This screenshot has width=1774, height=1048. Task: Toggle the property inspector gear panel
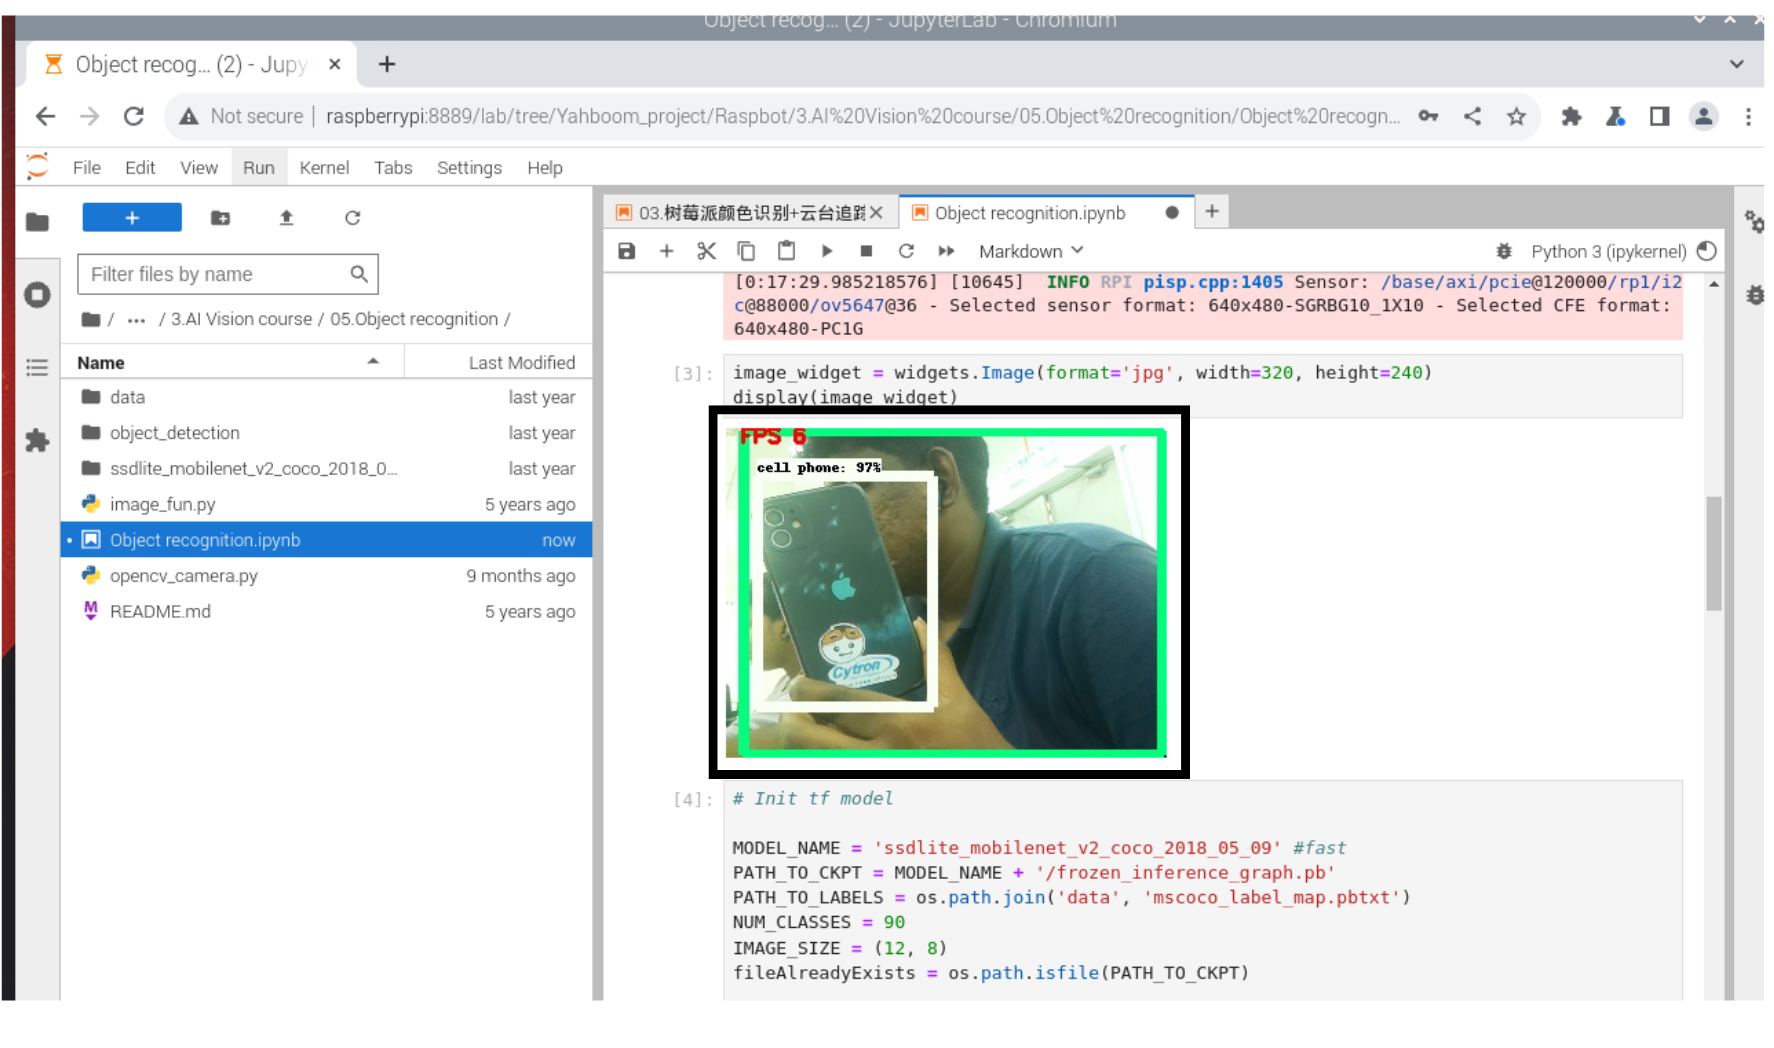(x=1753, y=224)
